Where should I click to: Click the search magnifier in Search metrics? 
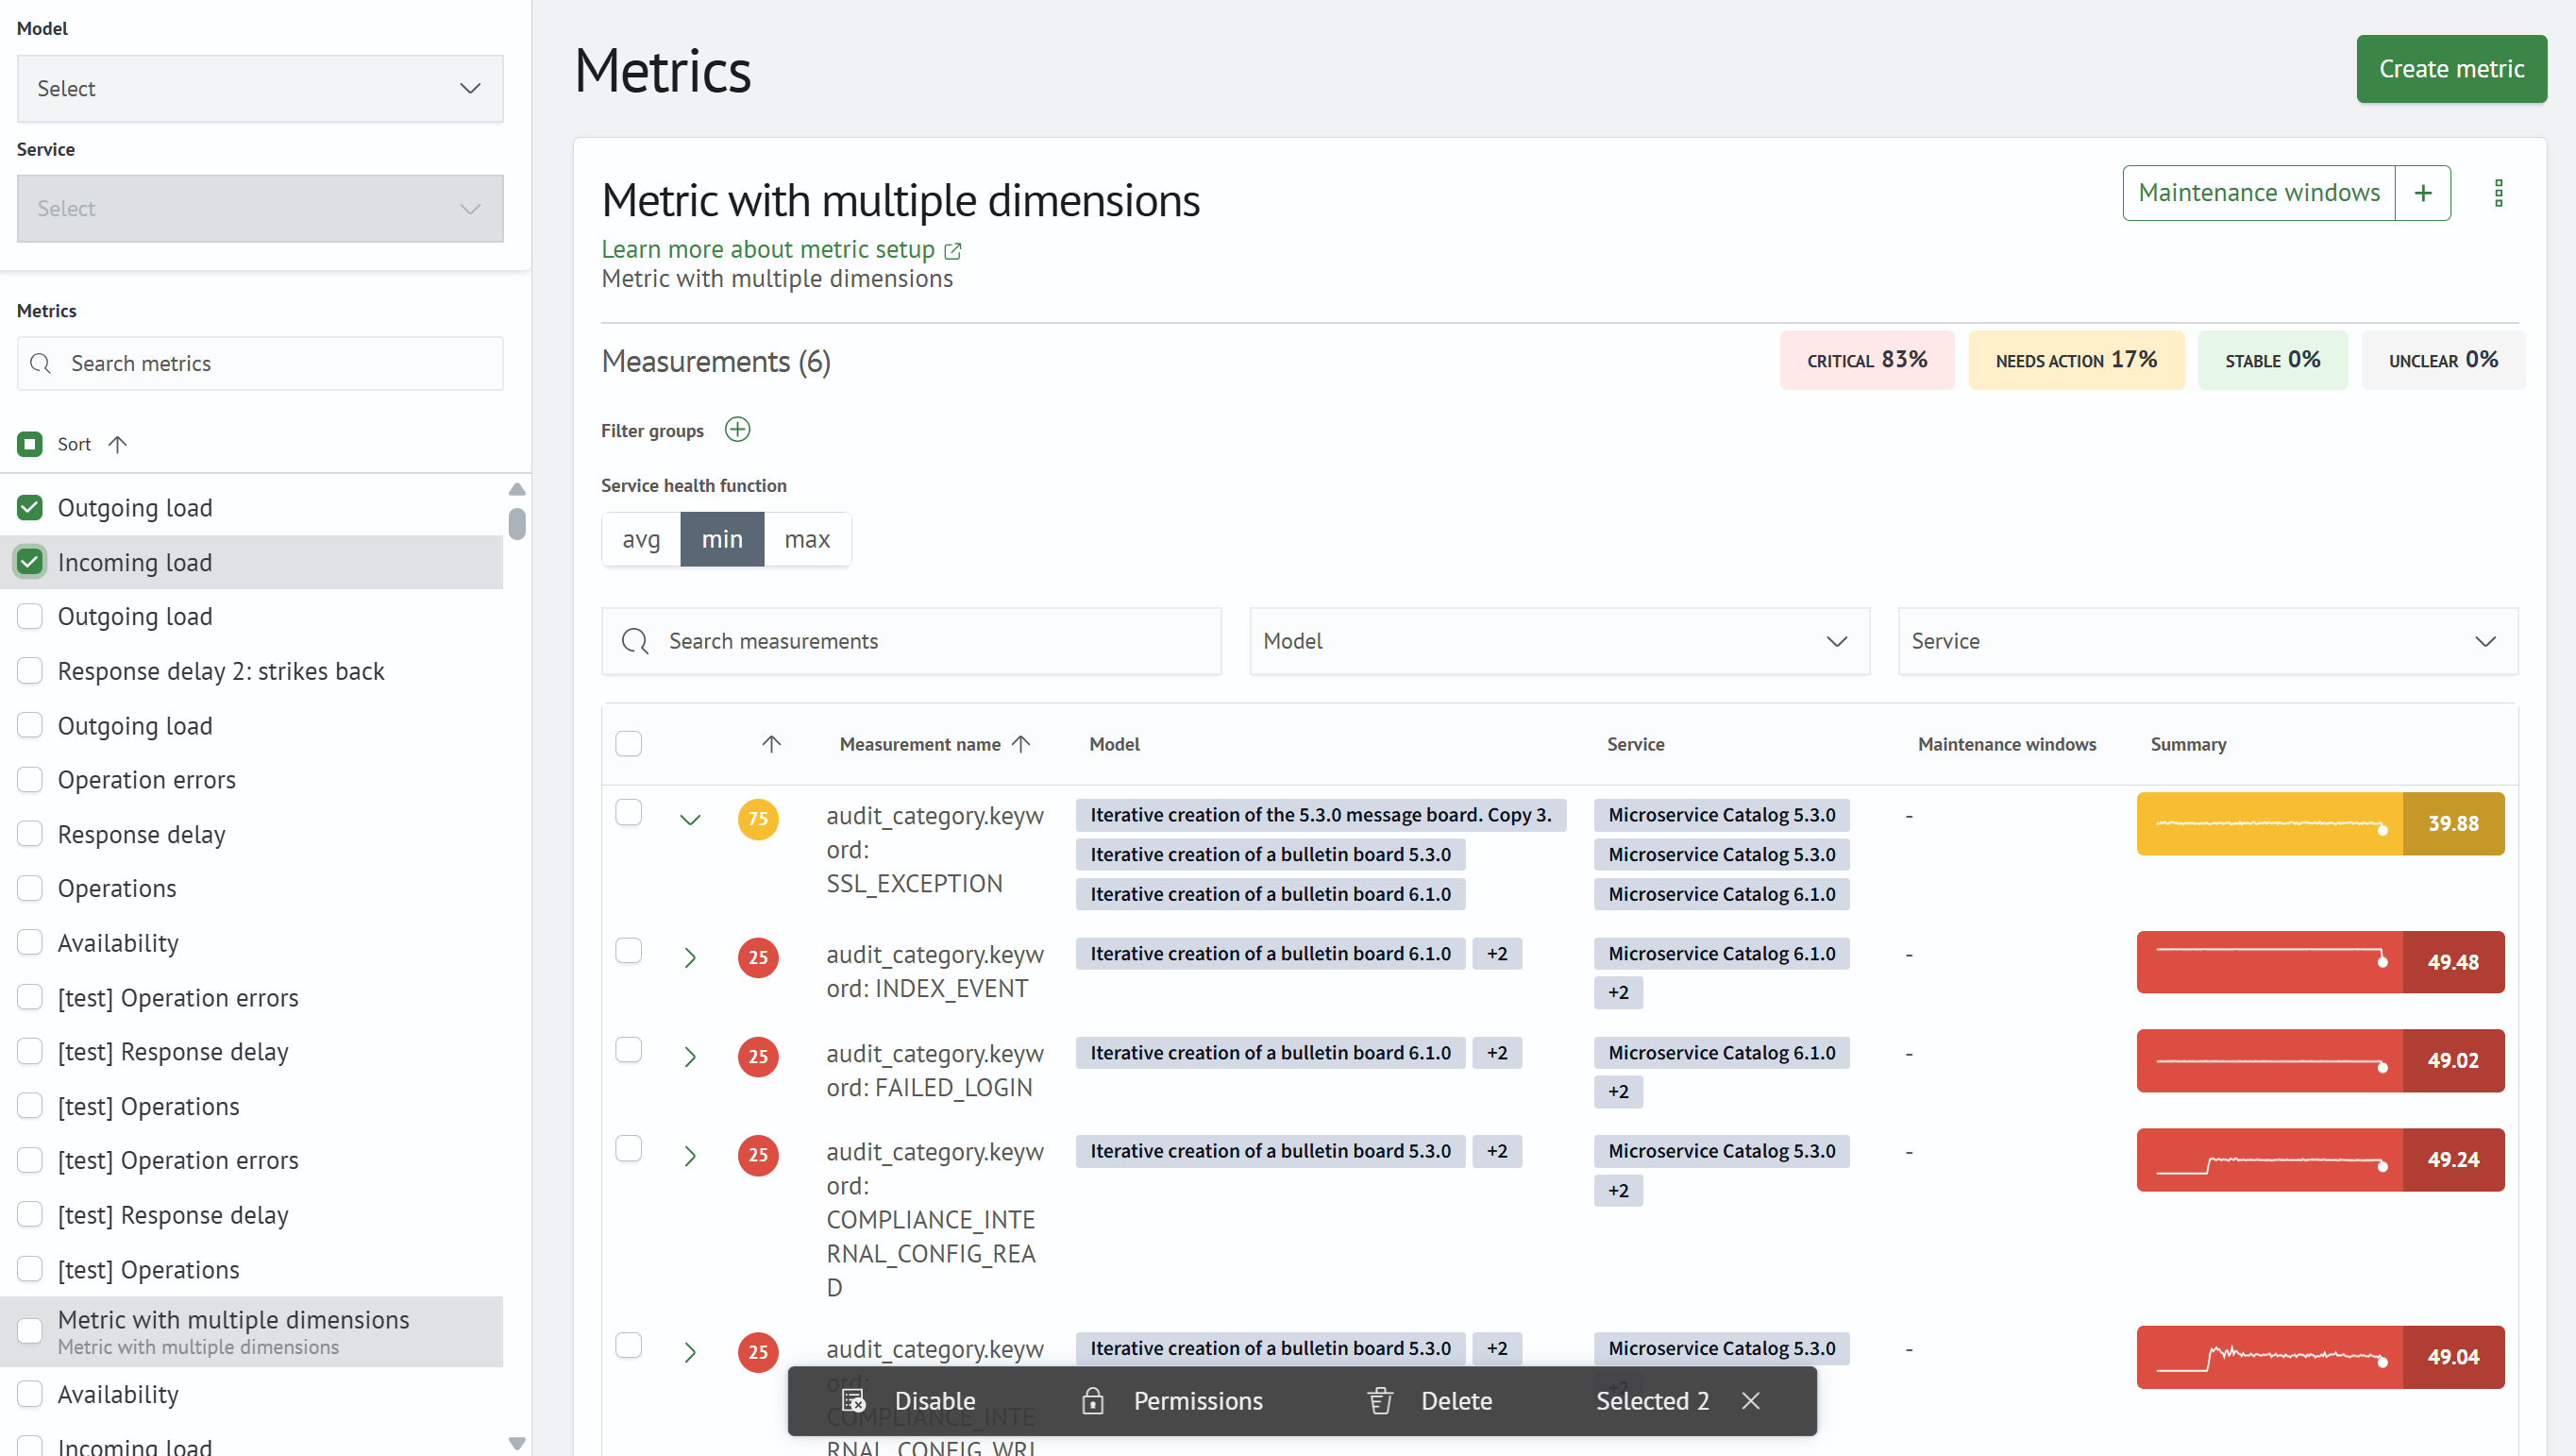[x=41, y=363]
